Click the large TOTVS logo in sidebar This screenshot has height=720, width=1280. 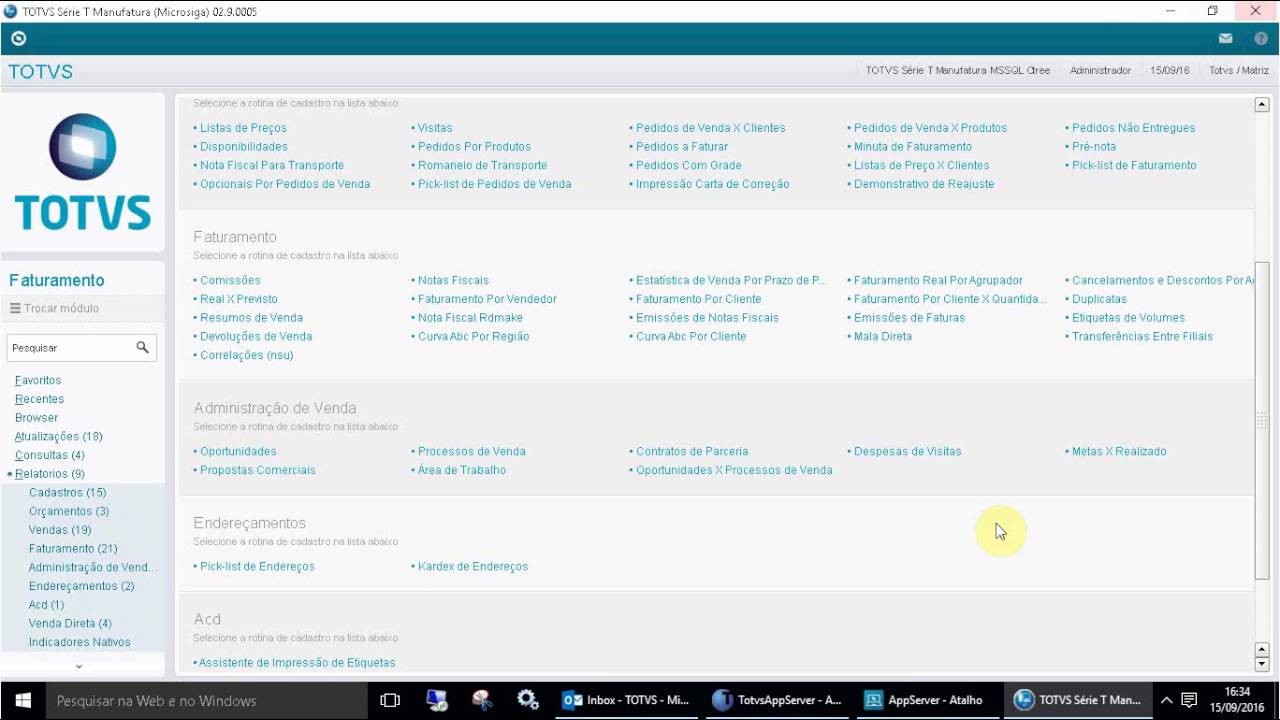pyautogui.click(x=83, y=172)
